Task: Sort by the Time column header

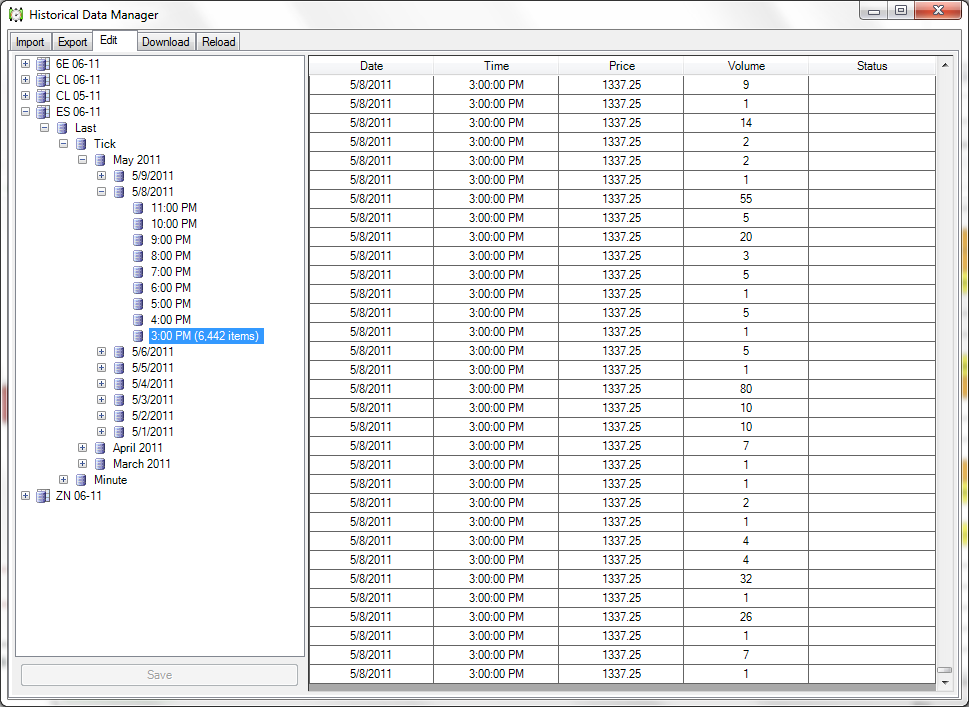Action: pyautogui.click(x=496, y=66)
